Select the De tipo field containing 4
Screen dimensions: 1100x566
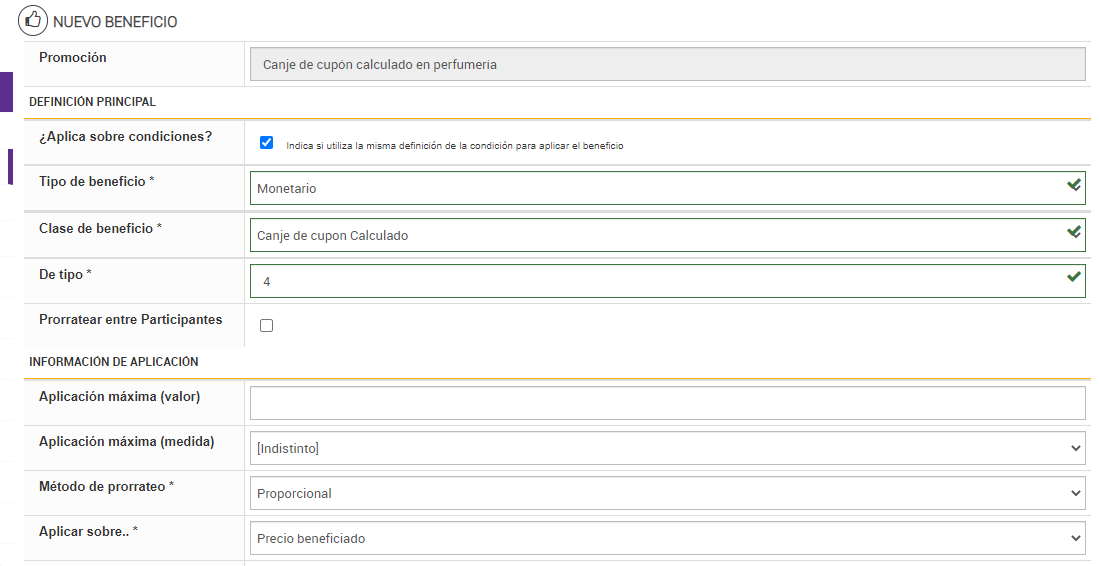click(x=650, y=281)
